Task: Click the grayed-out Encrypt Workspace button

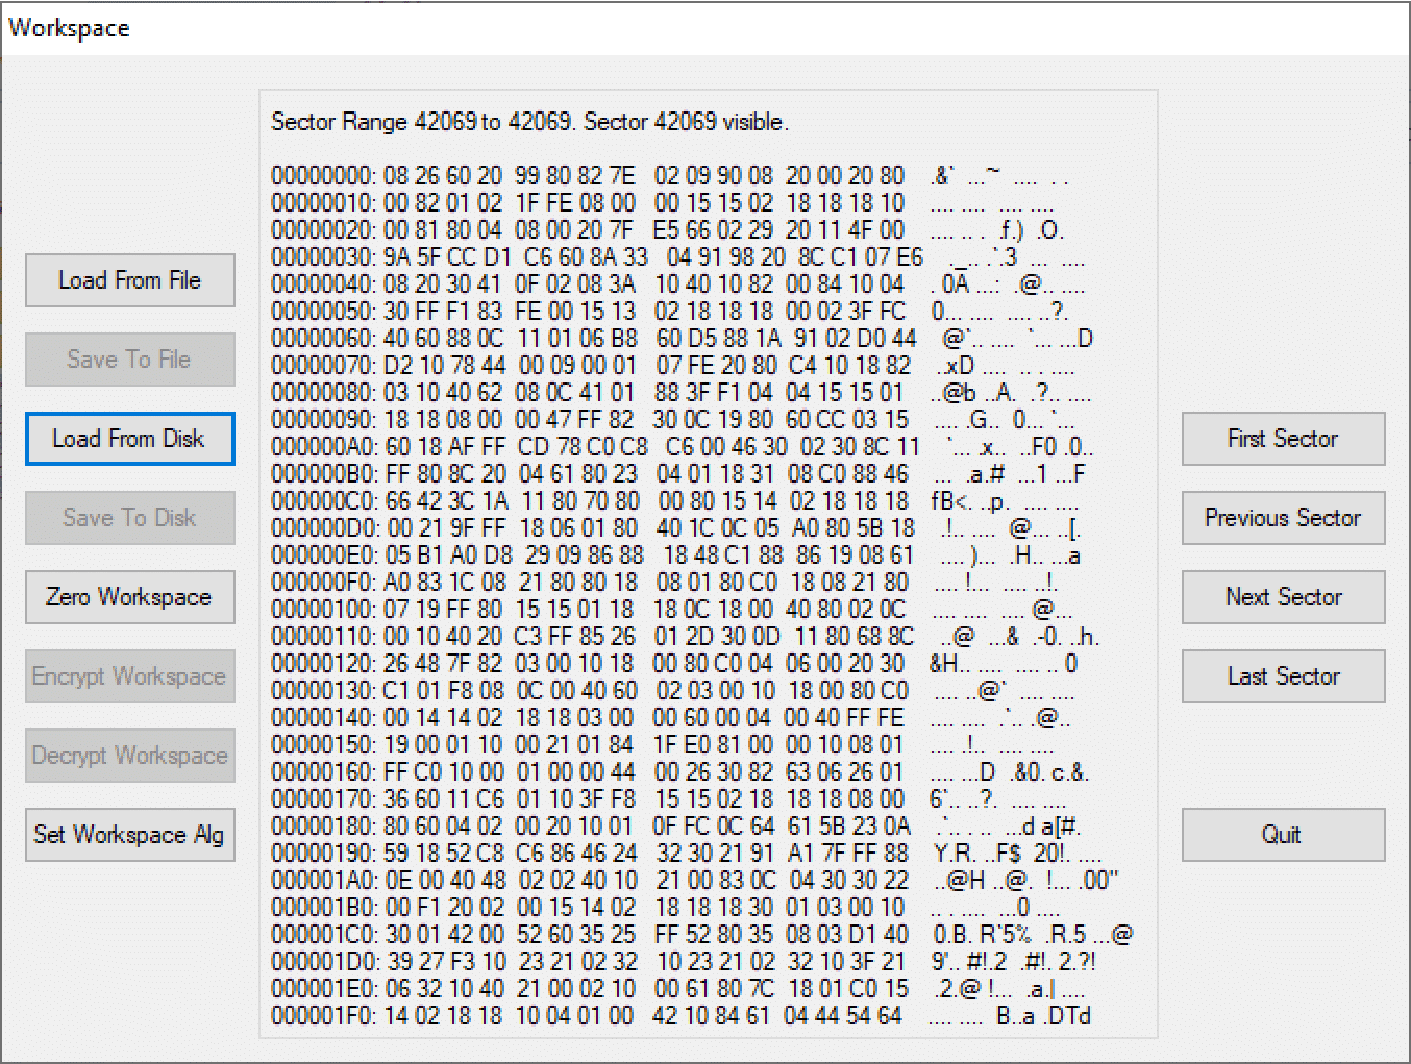Action: coord(129,676)
